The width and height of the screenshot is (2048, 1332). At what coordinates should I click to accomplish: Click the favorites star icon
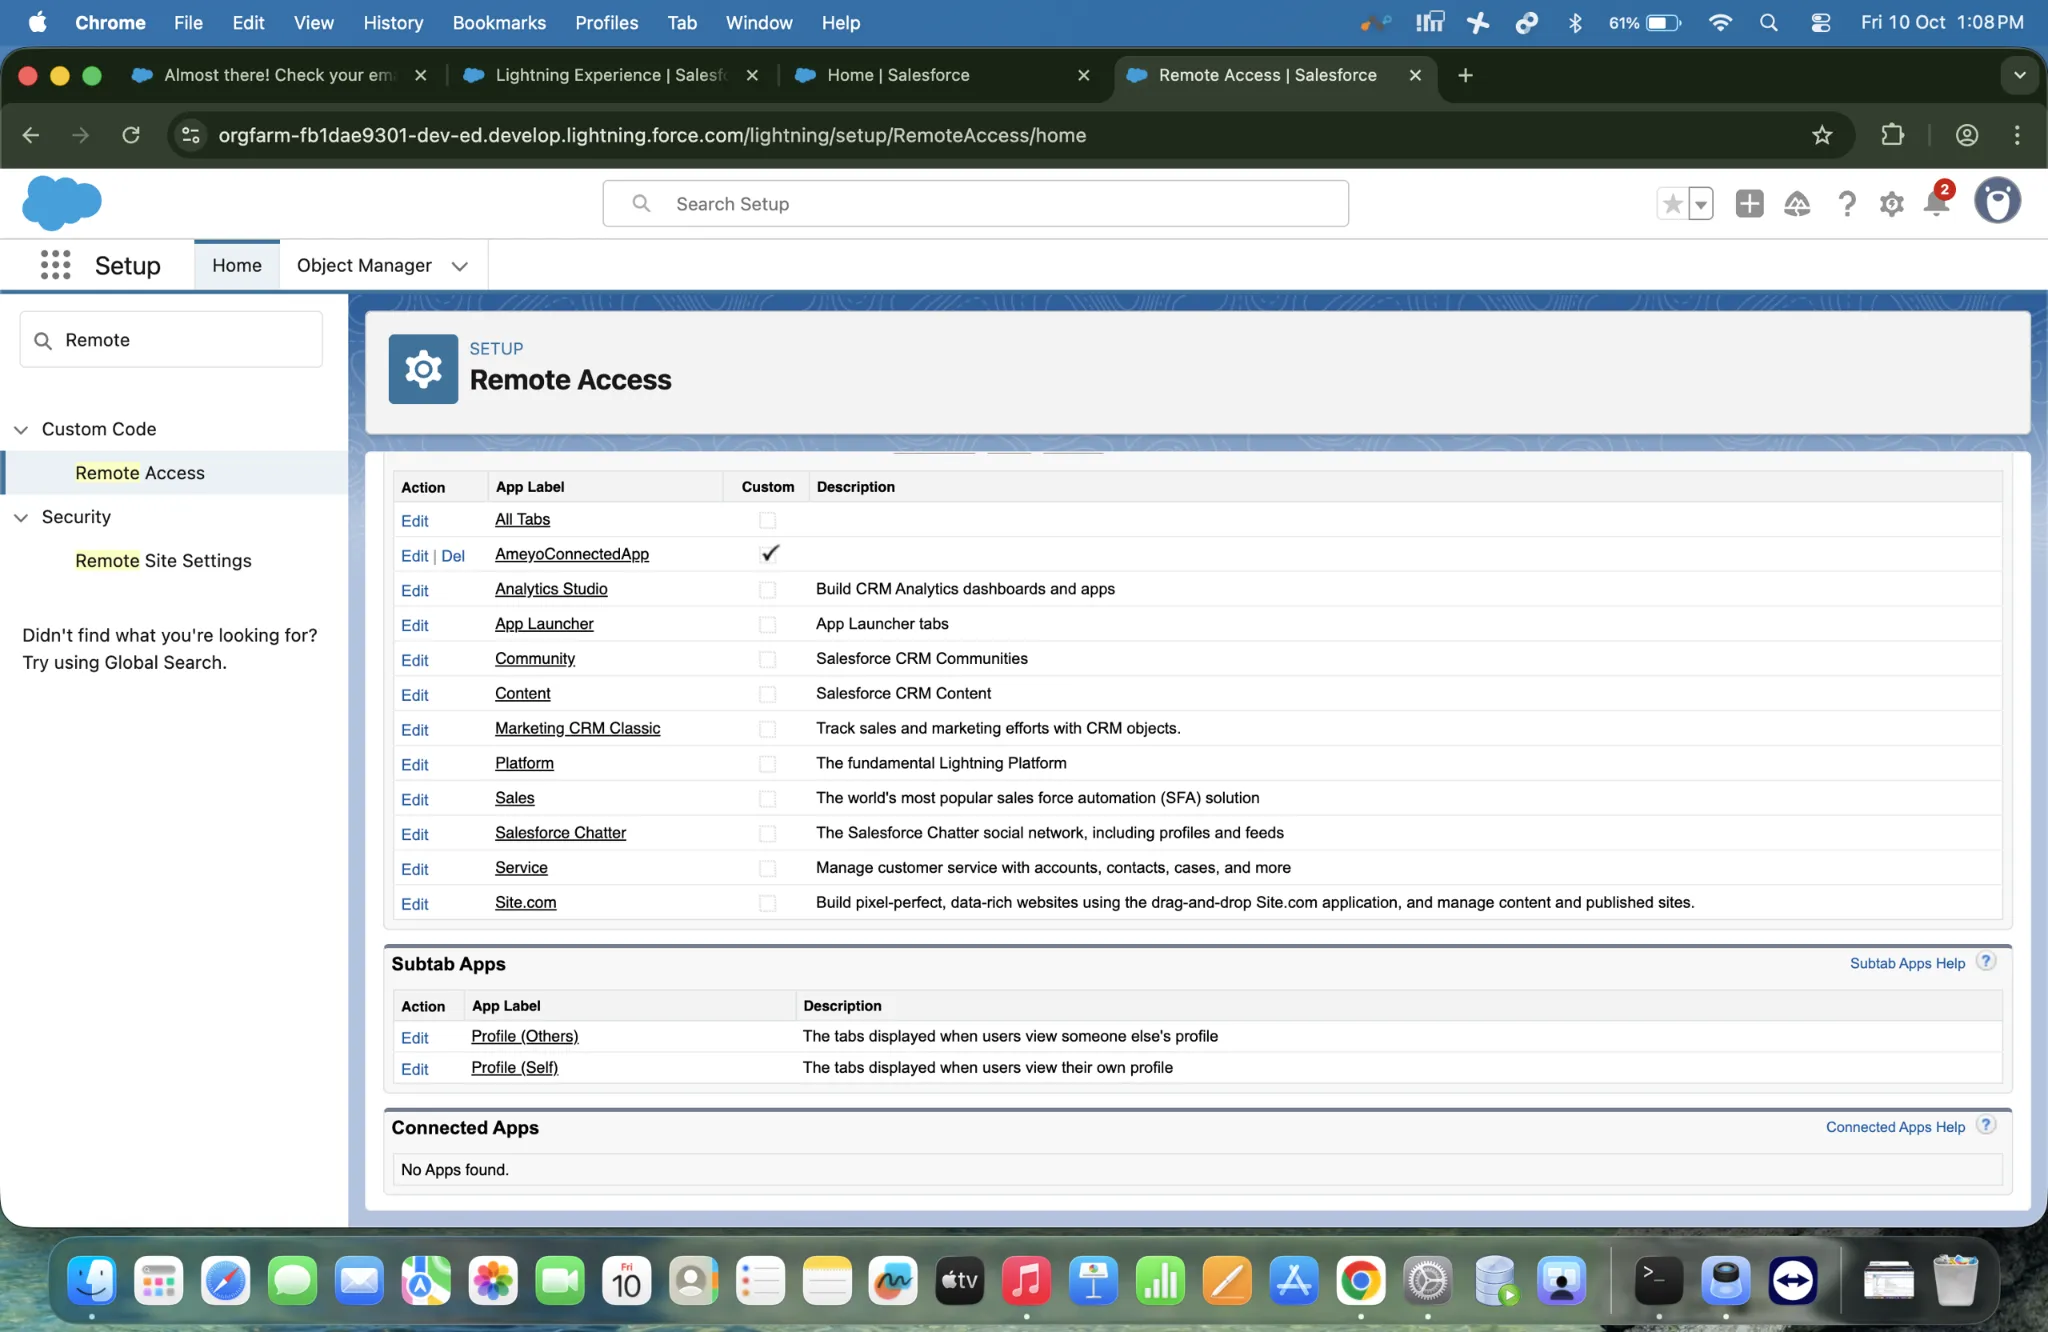(x=1672, y=204)
